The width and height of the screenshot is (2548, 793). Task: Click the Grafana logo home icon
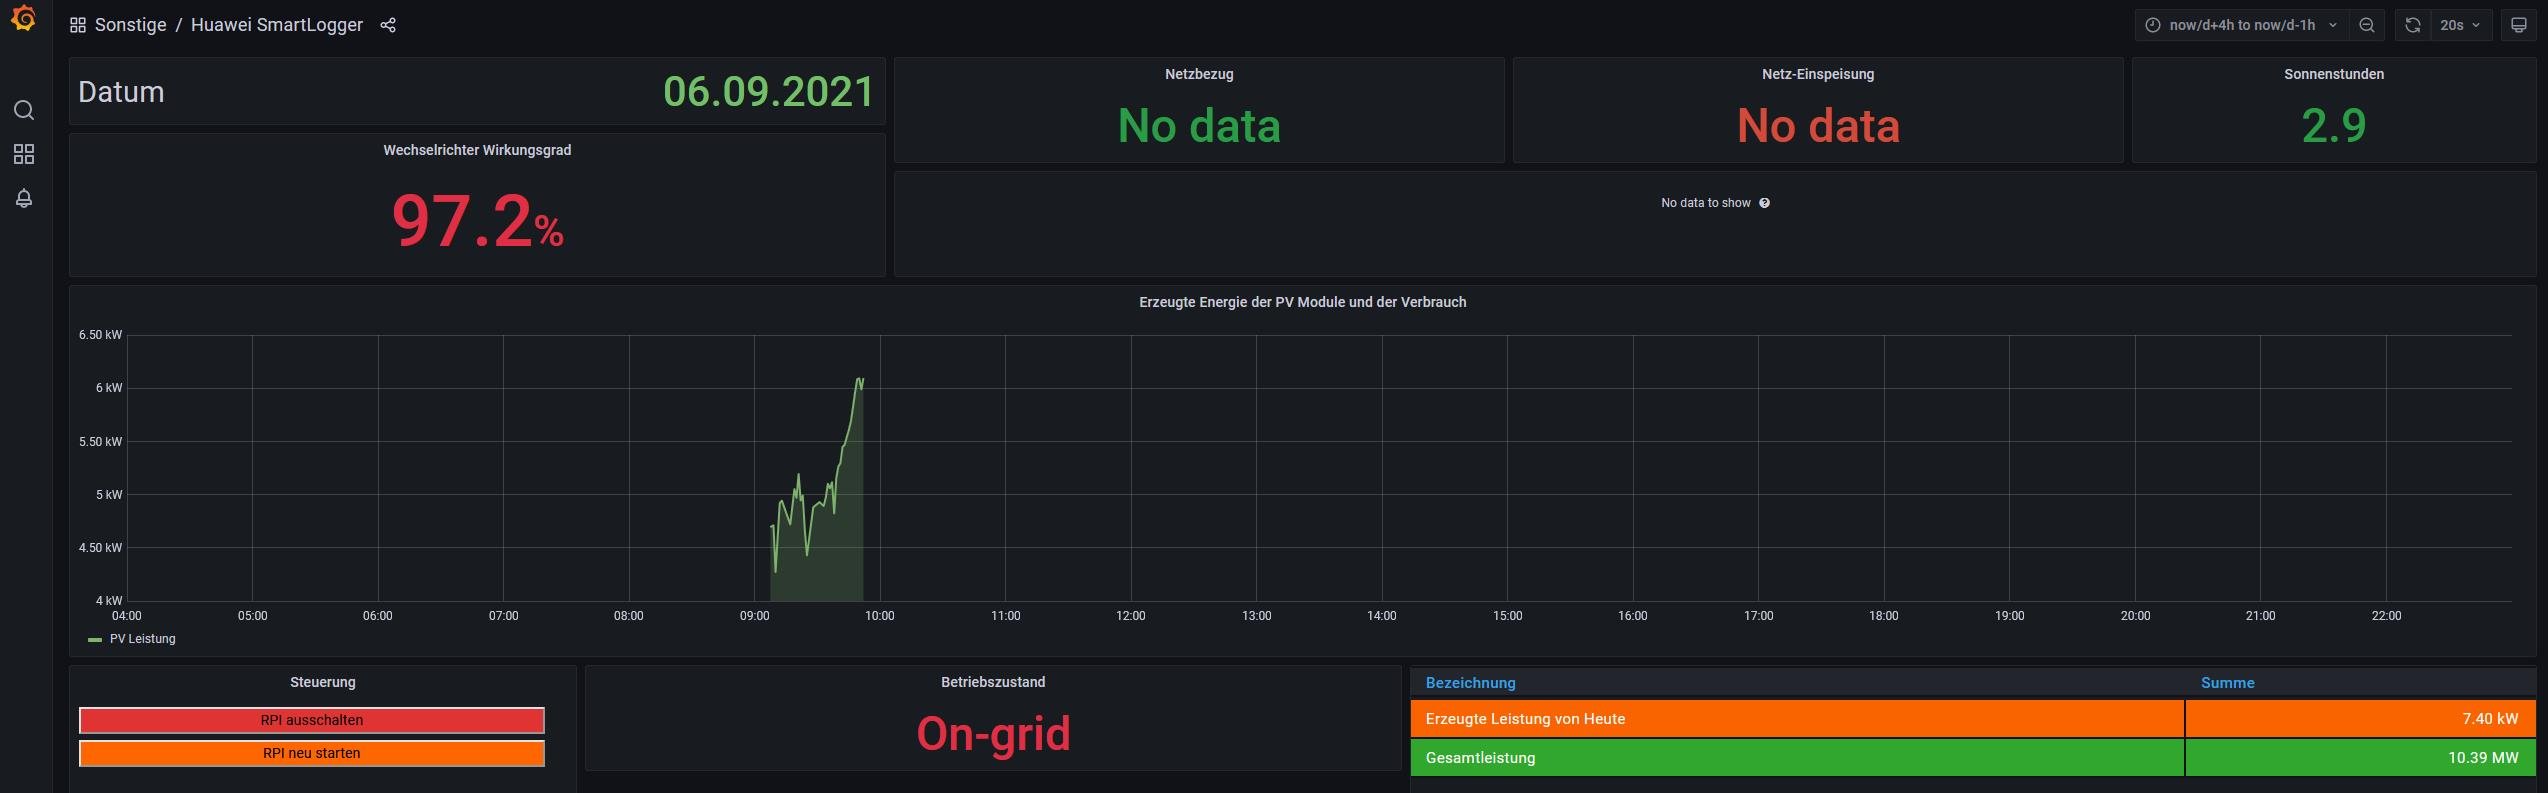[x=23, y=19]
